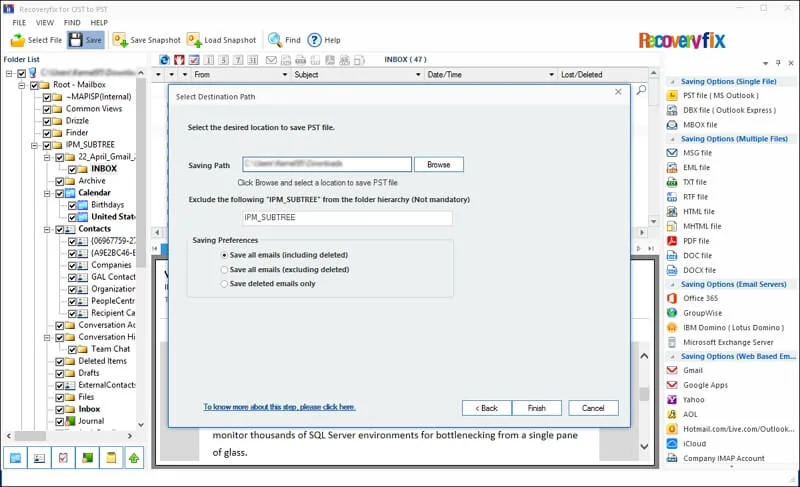Open the VIEW menu

click(x=45, y=23)
